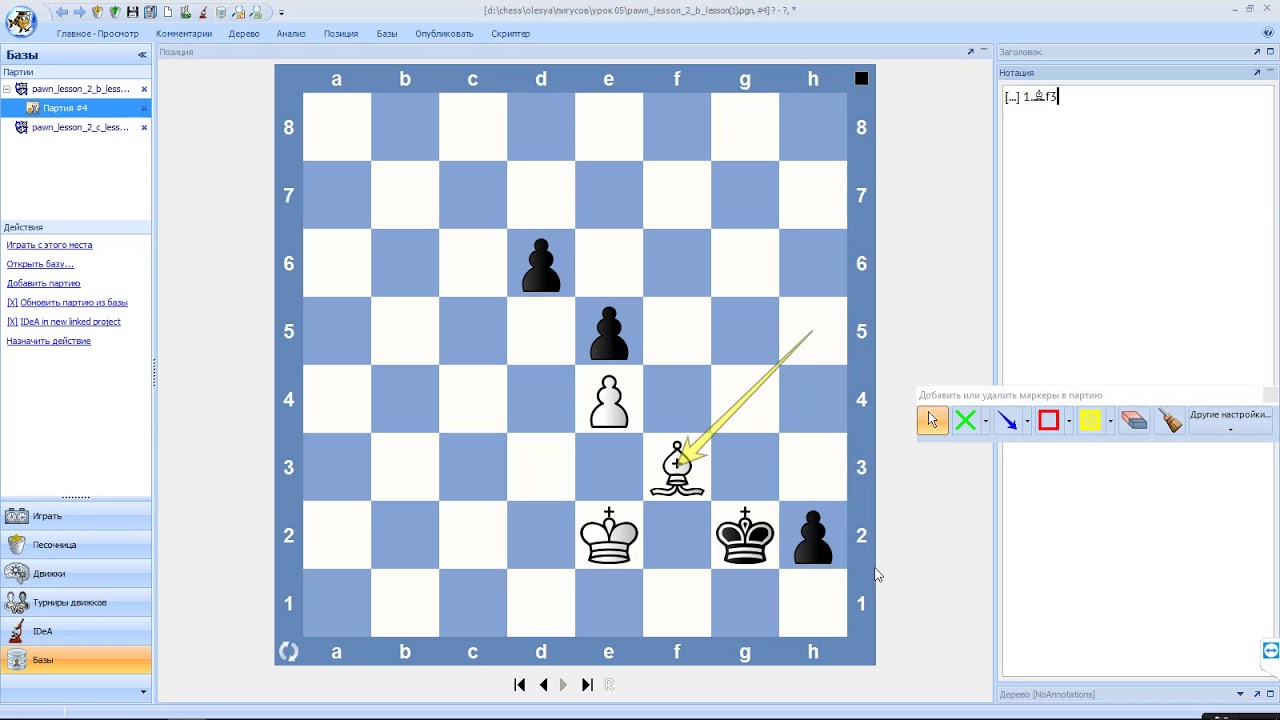Image resolution: width=1280 pixels, height=720 pixels.
Task: Click the 1.♗f3 move in notation
Action: [x=1040, y=97]
